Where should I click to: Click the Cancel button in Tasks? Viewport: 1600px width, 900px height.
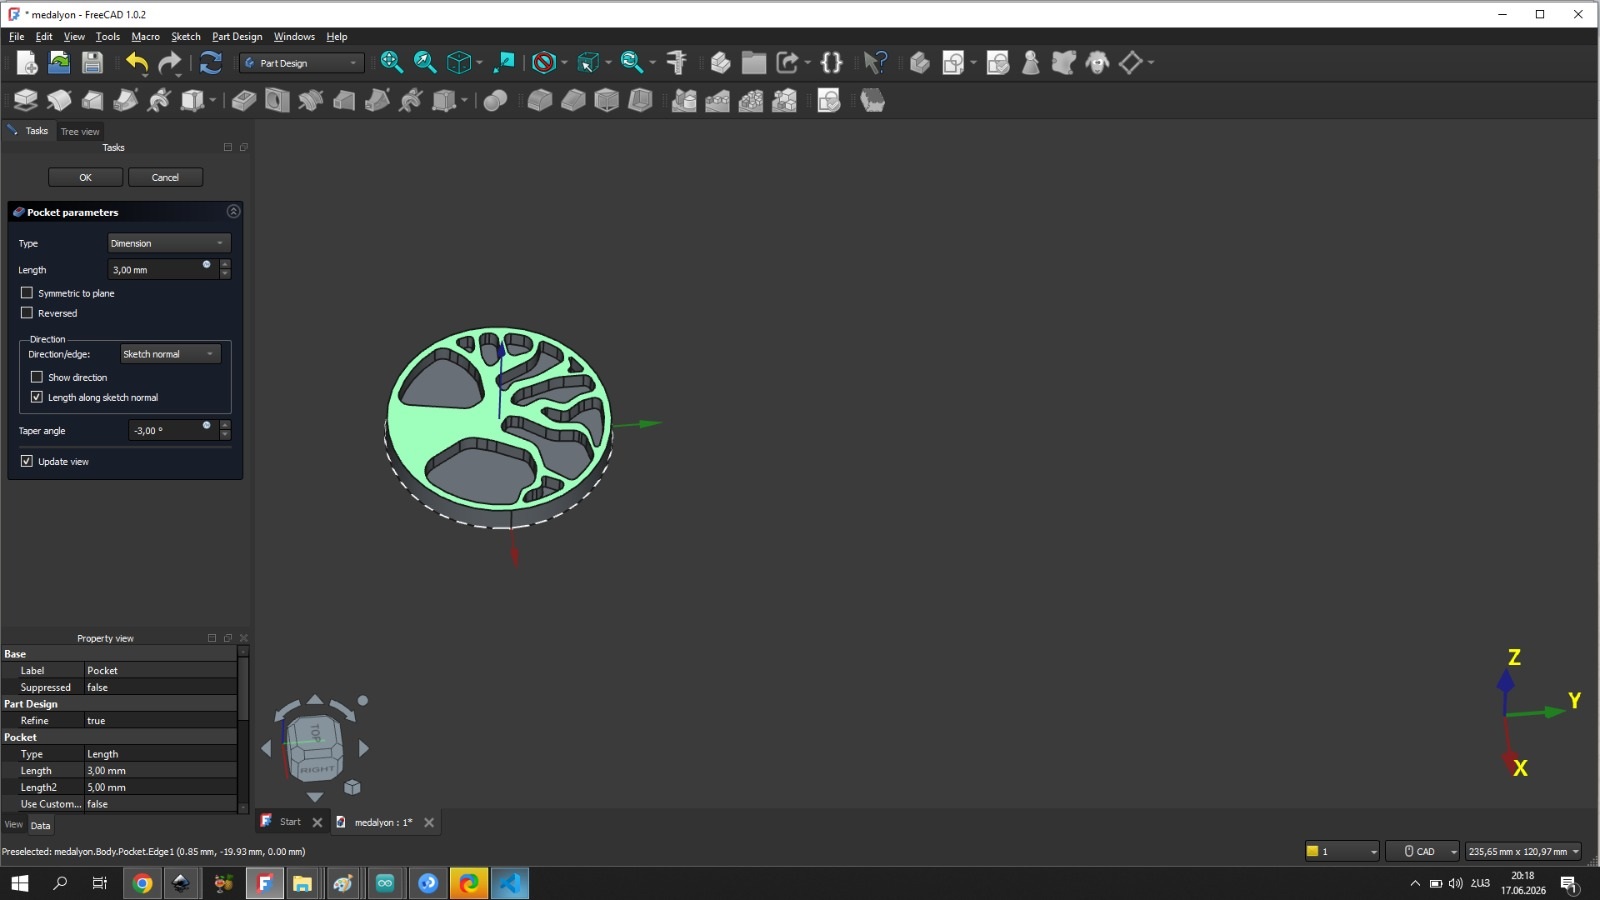[165, 177]
